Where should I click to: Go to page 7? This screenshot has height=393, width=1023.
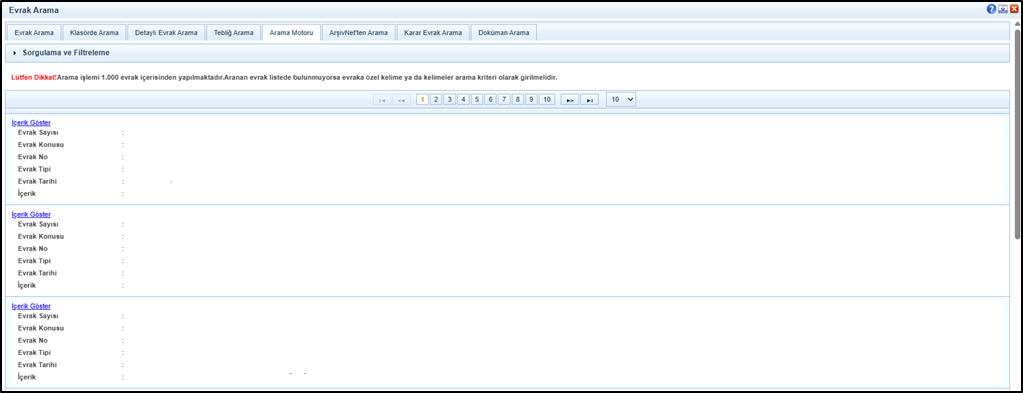[x=504, y=100]
